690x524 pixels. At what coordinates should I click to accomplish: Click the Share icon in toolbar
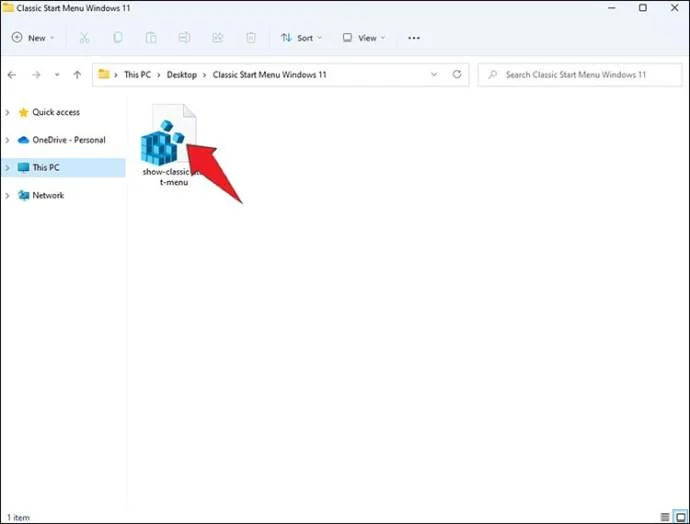coord(217,38)
